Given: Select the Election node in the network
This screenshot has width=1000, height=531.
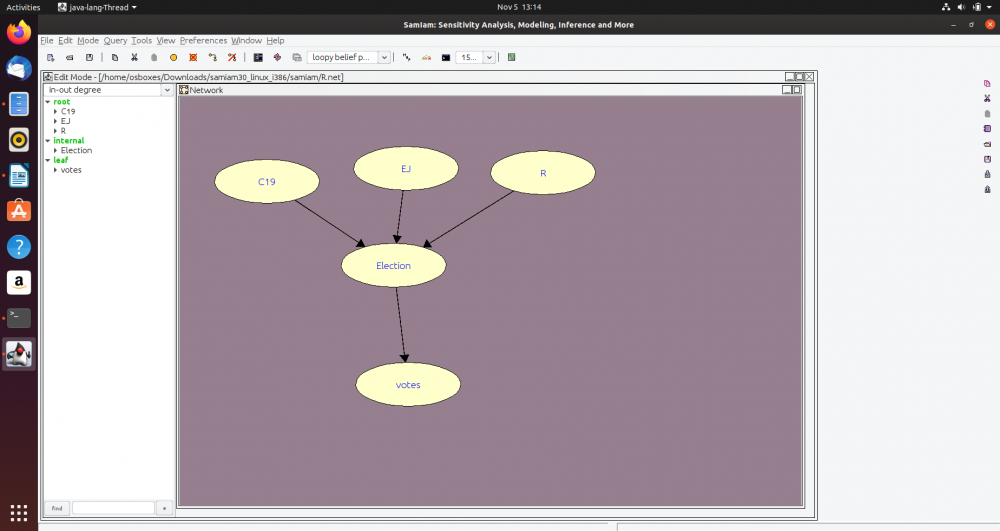Looking at the screenshot, I should click(393, 266).
